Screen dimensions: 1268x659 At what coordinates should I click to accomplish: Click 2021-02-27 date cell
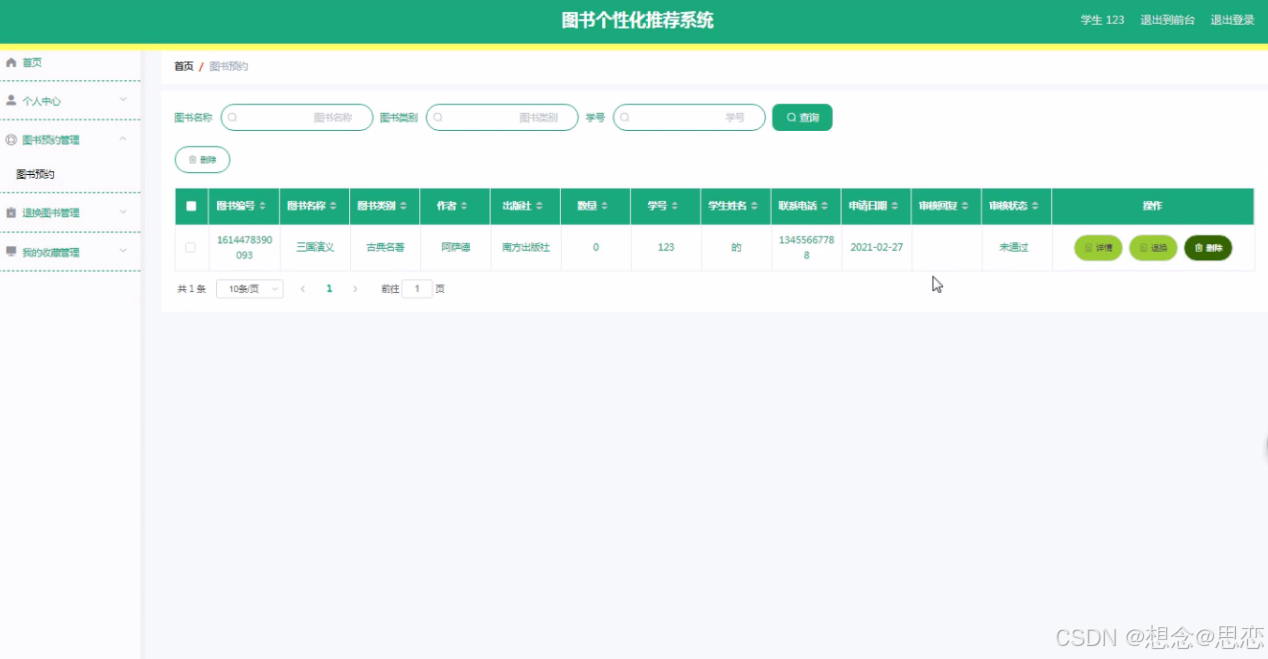coord(877,247)
